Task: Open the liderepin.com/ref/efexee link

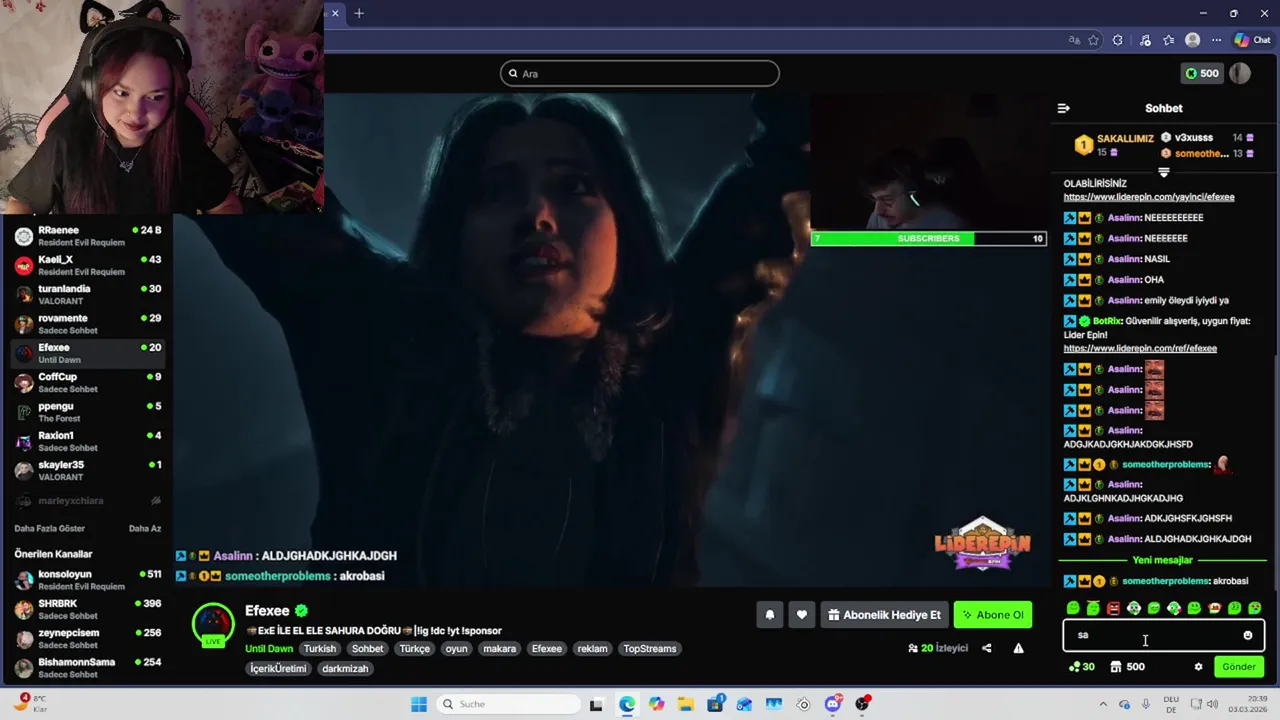Action: [x=1140, y=348]
